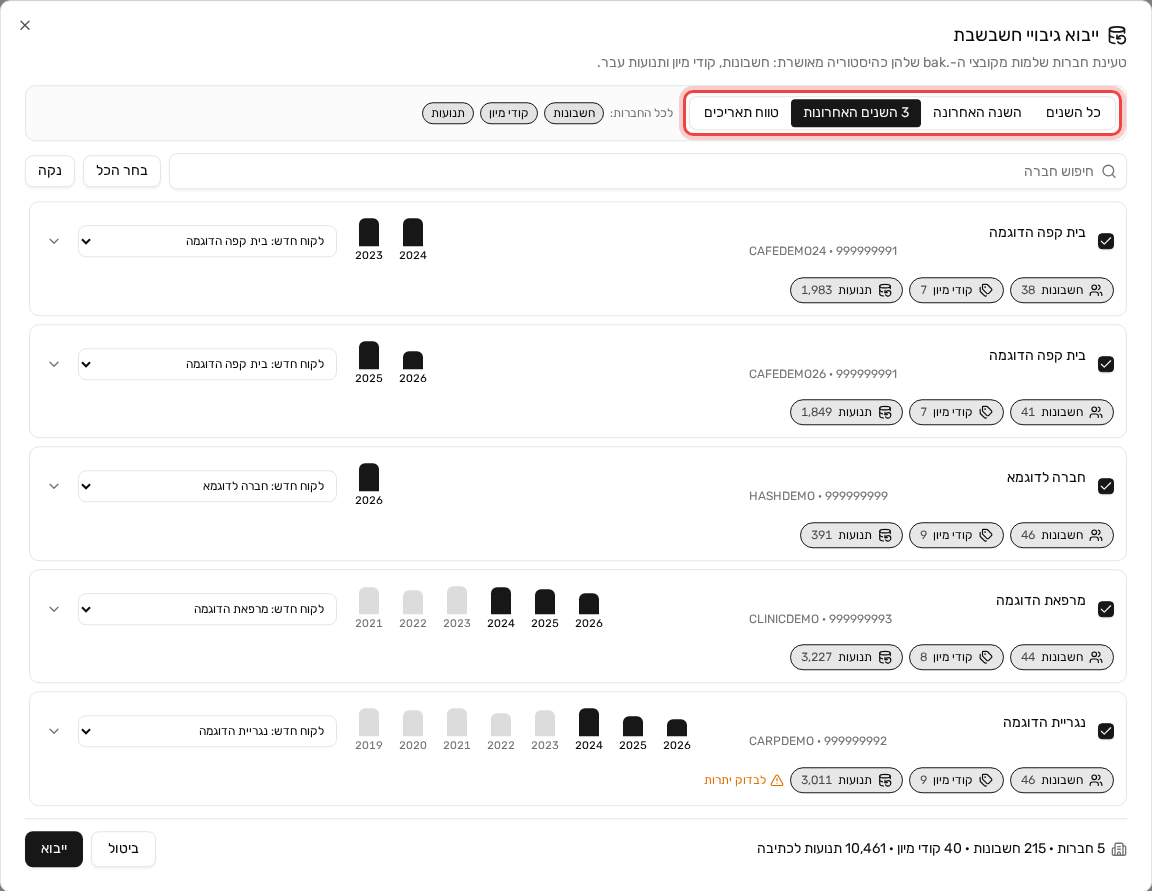The width and height of the screenshot is (1152, 891).
Task: Expand the 'נגריית הדוגמה' row details chevron
Action: [x=54, y=731]
